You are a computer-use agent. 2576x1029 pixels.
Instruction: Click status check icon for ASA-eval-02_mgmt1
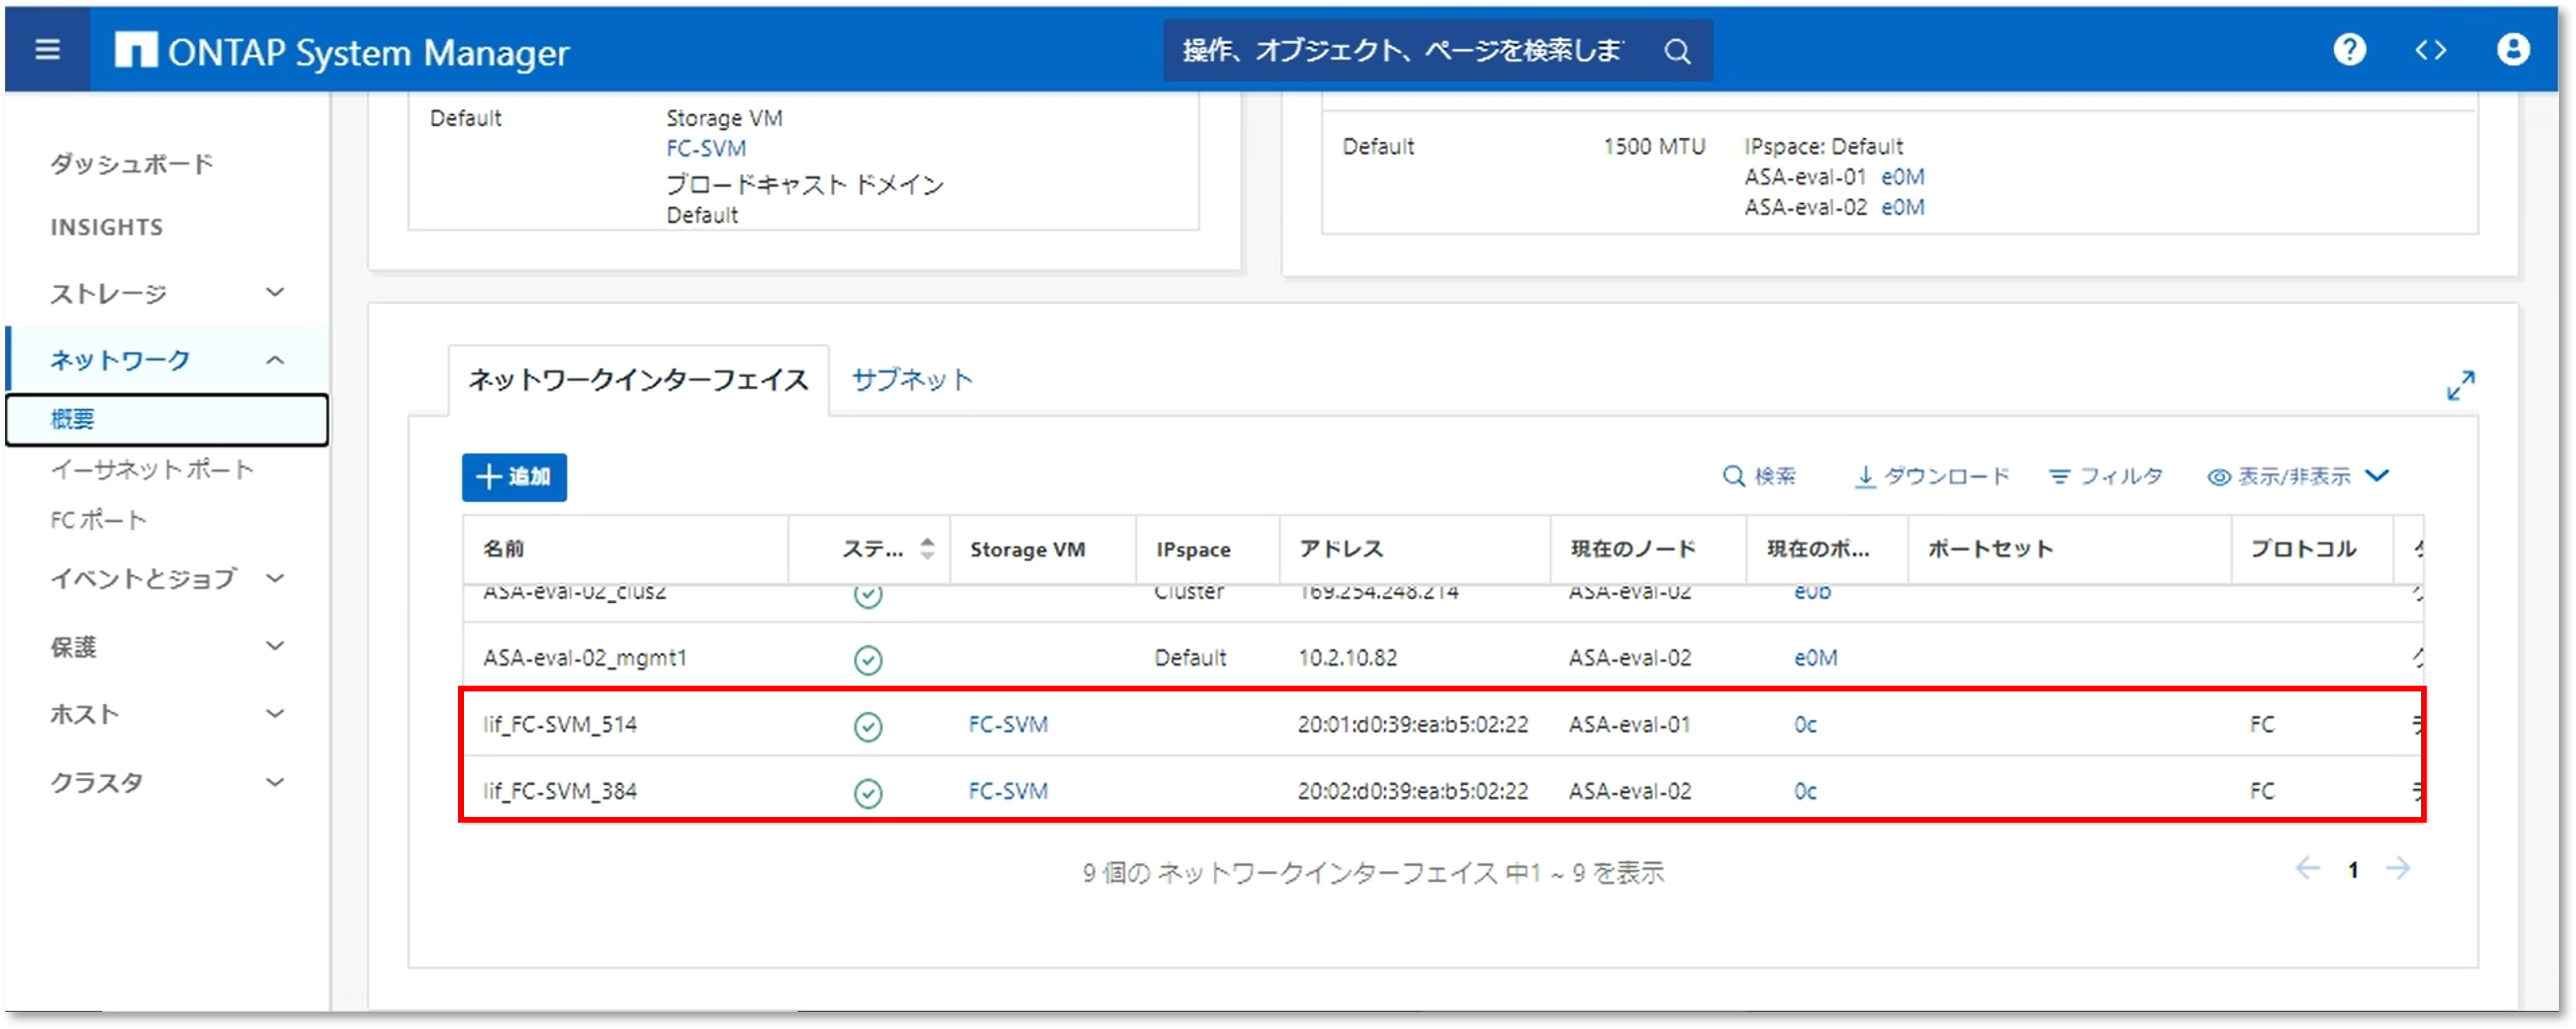point(868,659)
